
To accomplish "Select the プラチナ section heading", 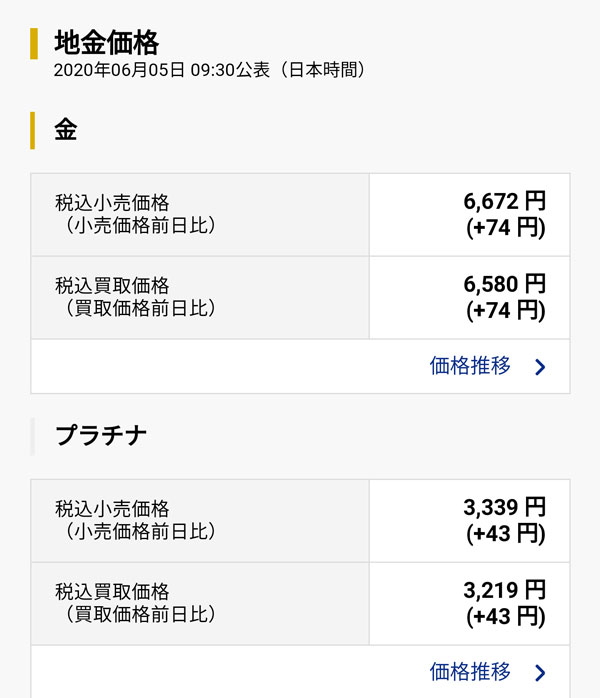I will (x=102, y=435).
